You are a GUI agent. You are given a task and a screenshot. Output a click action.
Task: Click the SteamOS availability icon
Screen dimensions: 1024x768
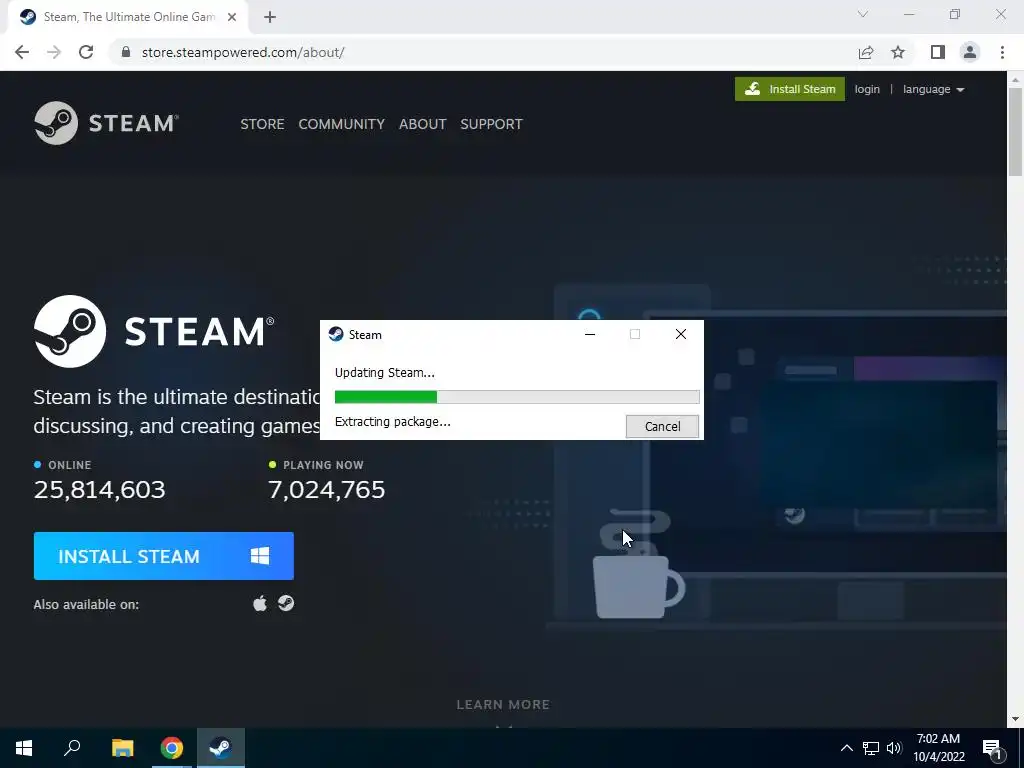[286, 603]
